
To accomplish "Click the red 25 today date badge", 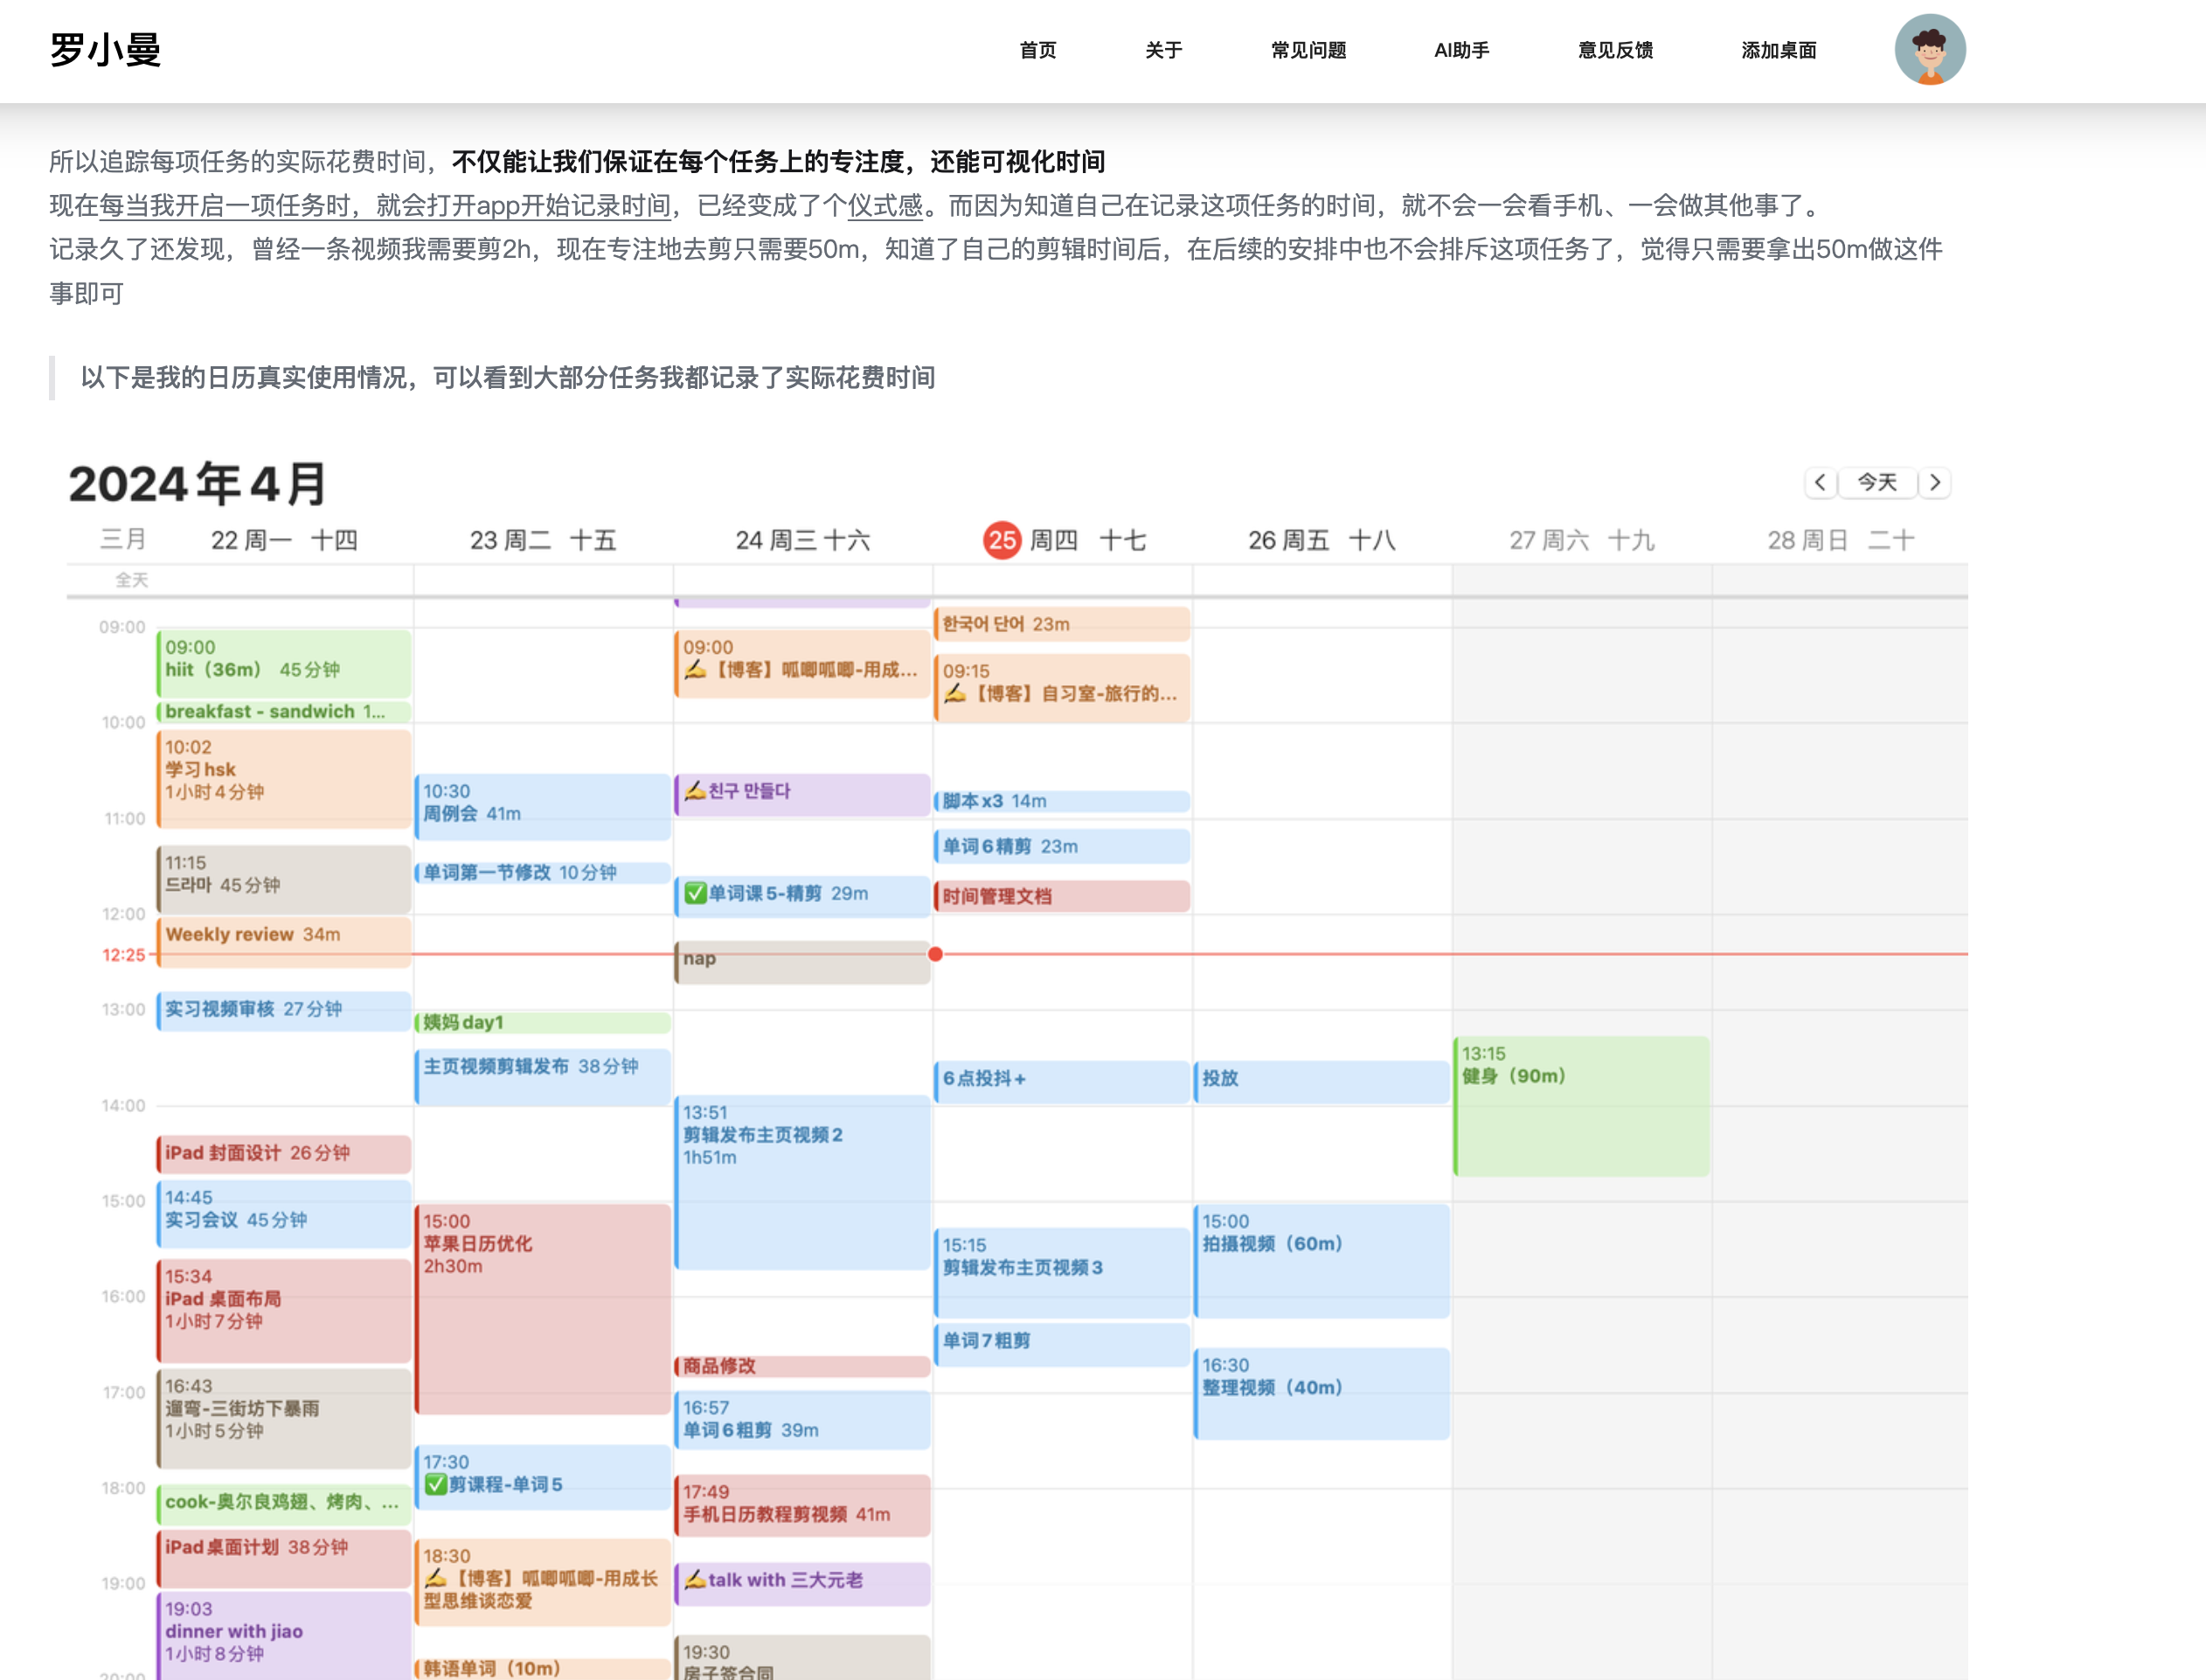I will [x=1001, y=541].
